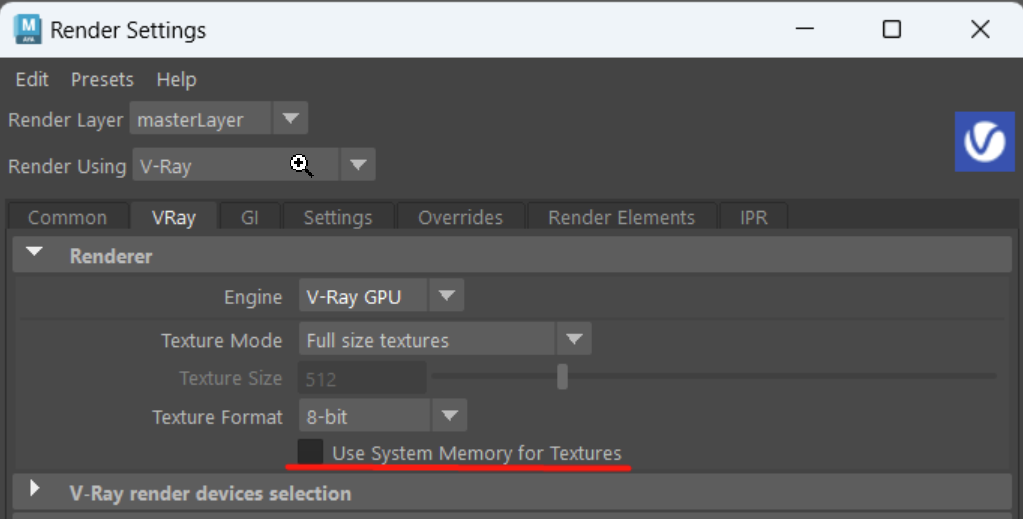
Task: Open the Texture Format 8-bit dropdown
Action: click(383, 416)
